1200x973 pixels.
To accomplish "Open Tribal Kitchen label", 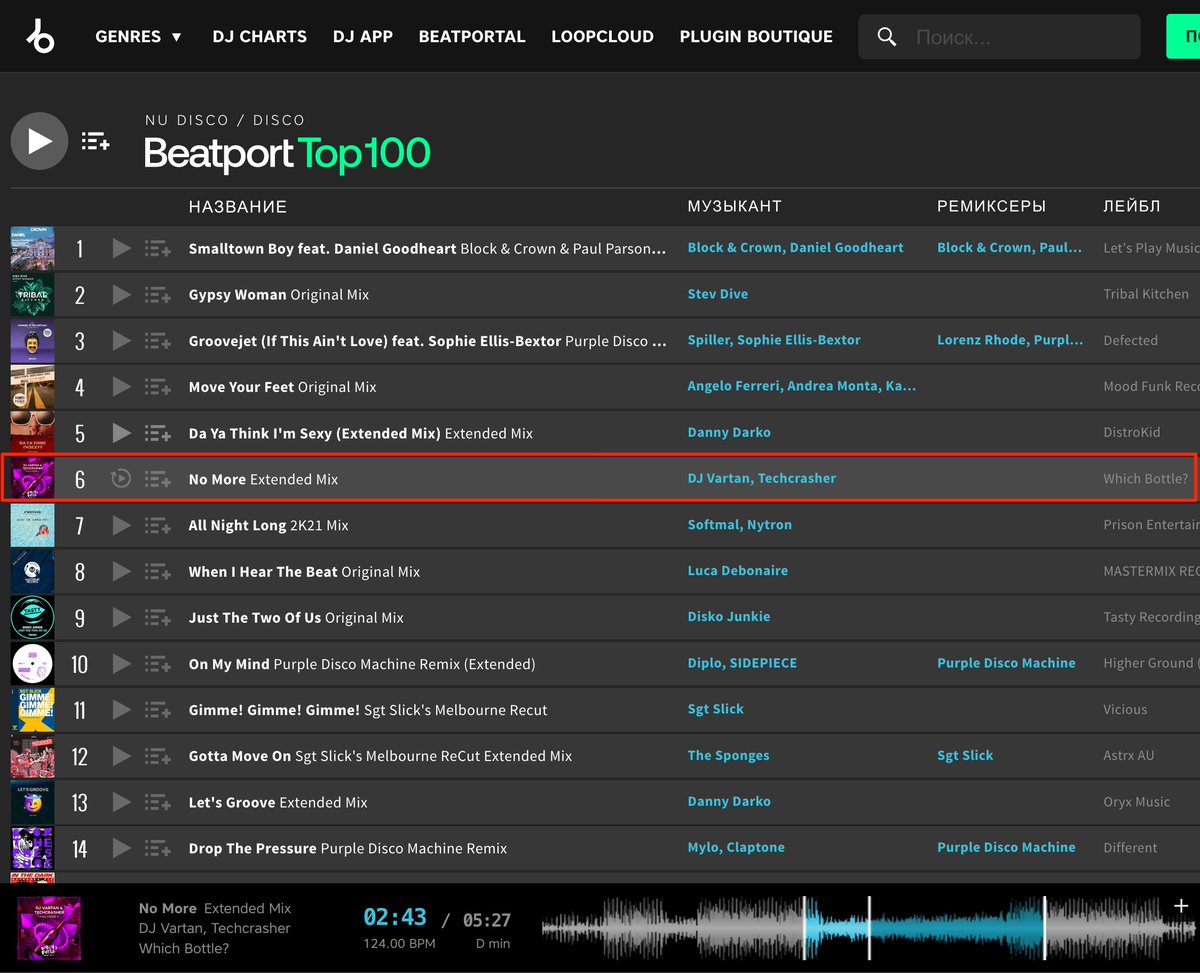I will tap(1146, 294).
